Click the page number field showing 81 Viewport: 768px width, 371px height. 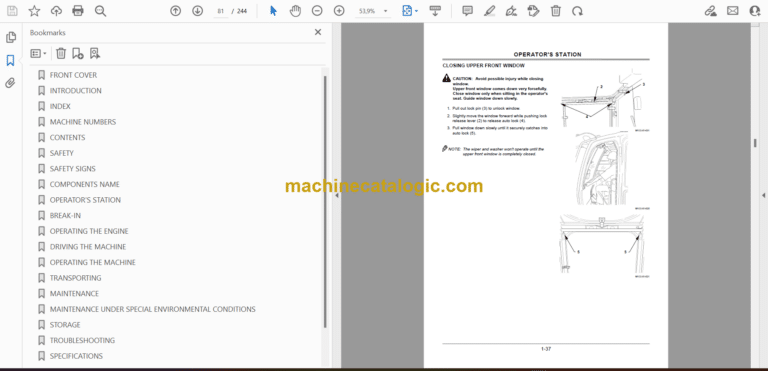pos(221,11)
